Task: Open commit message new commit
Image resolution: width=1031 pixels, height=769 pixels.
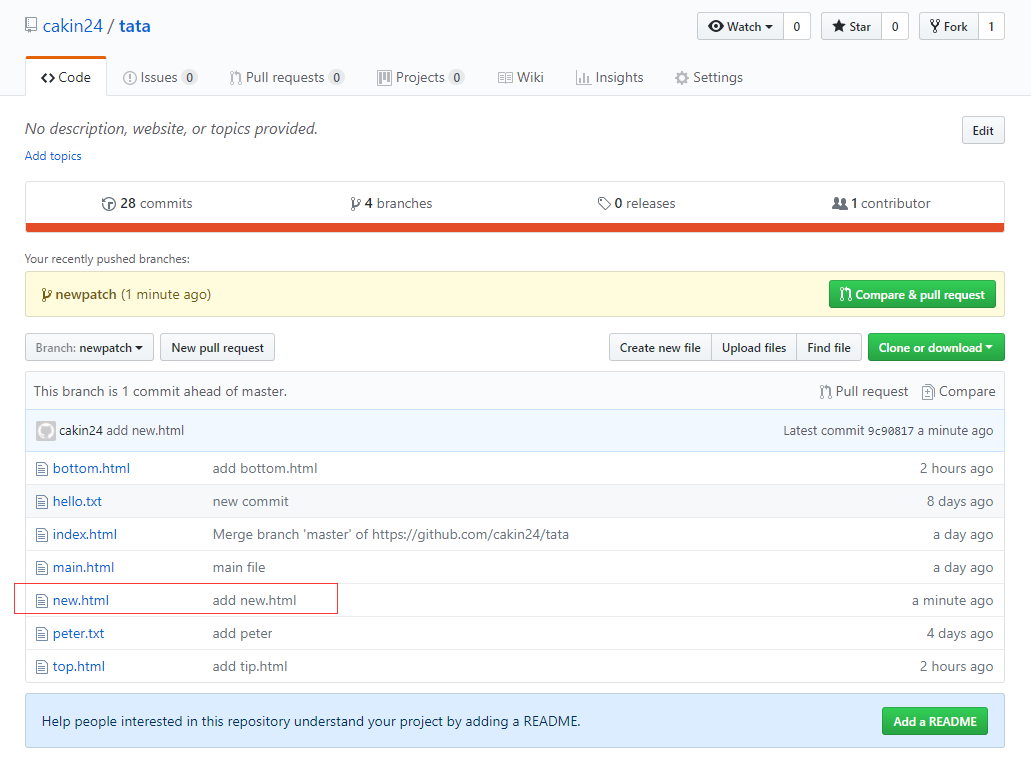Action: (x=251, y=501)
